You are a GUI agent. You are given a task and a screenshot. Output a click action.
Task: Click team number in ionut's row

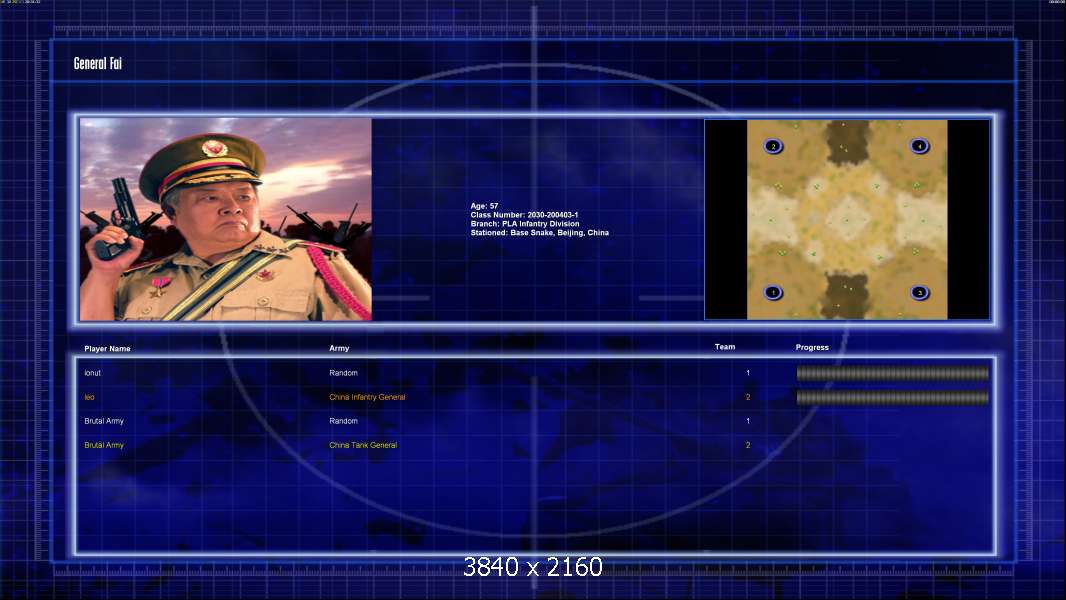[748, 373]
